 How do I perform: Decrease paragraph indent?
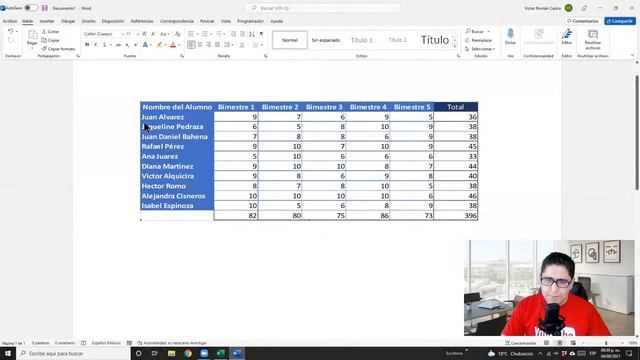233,34
